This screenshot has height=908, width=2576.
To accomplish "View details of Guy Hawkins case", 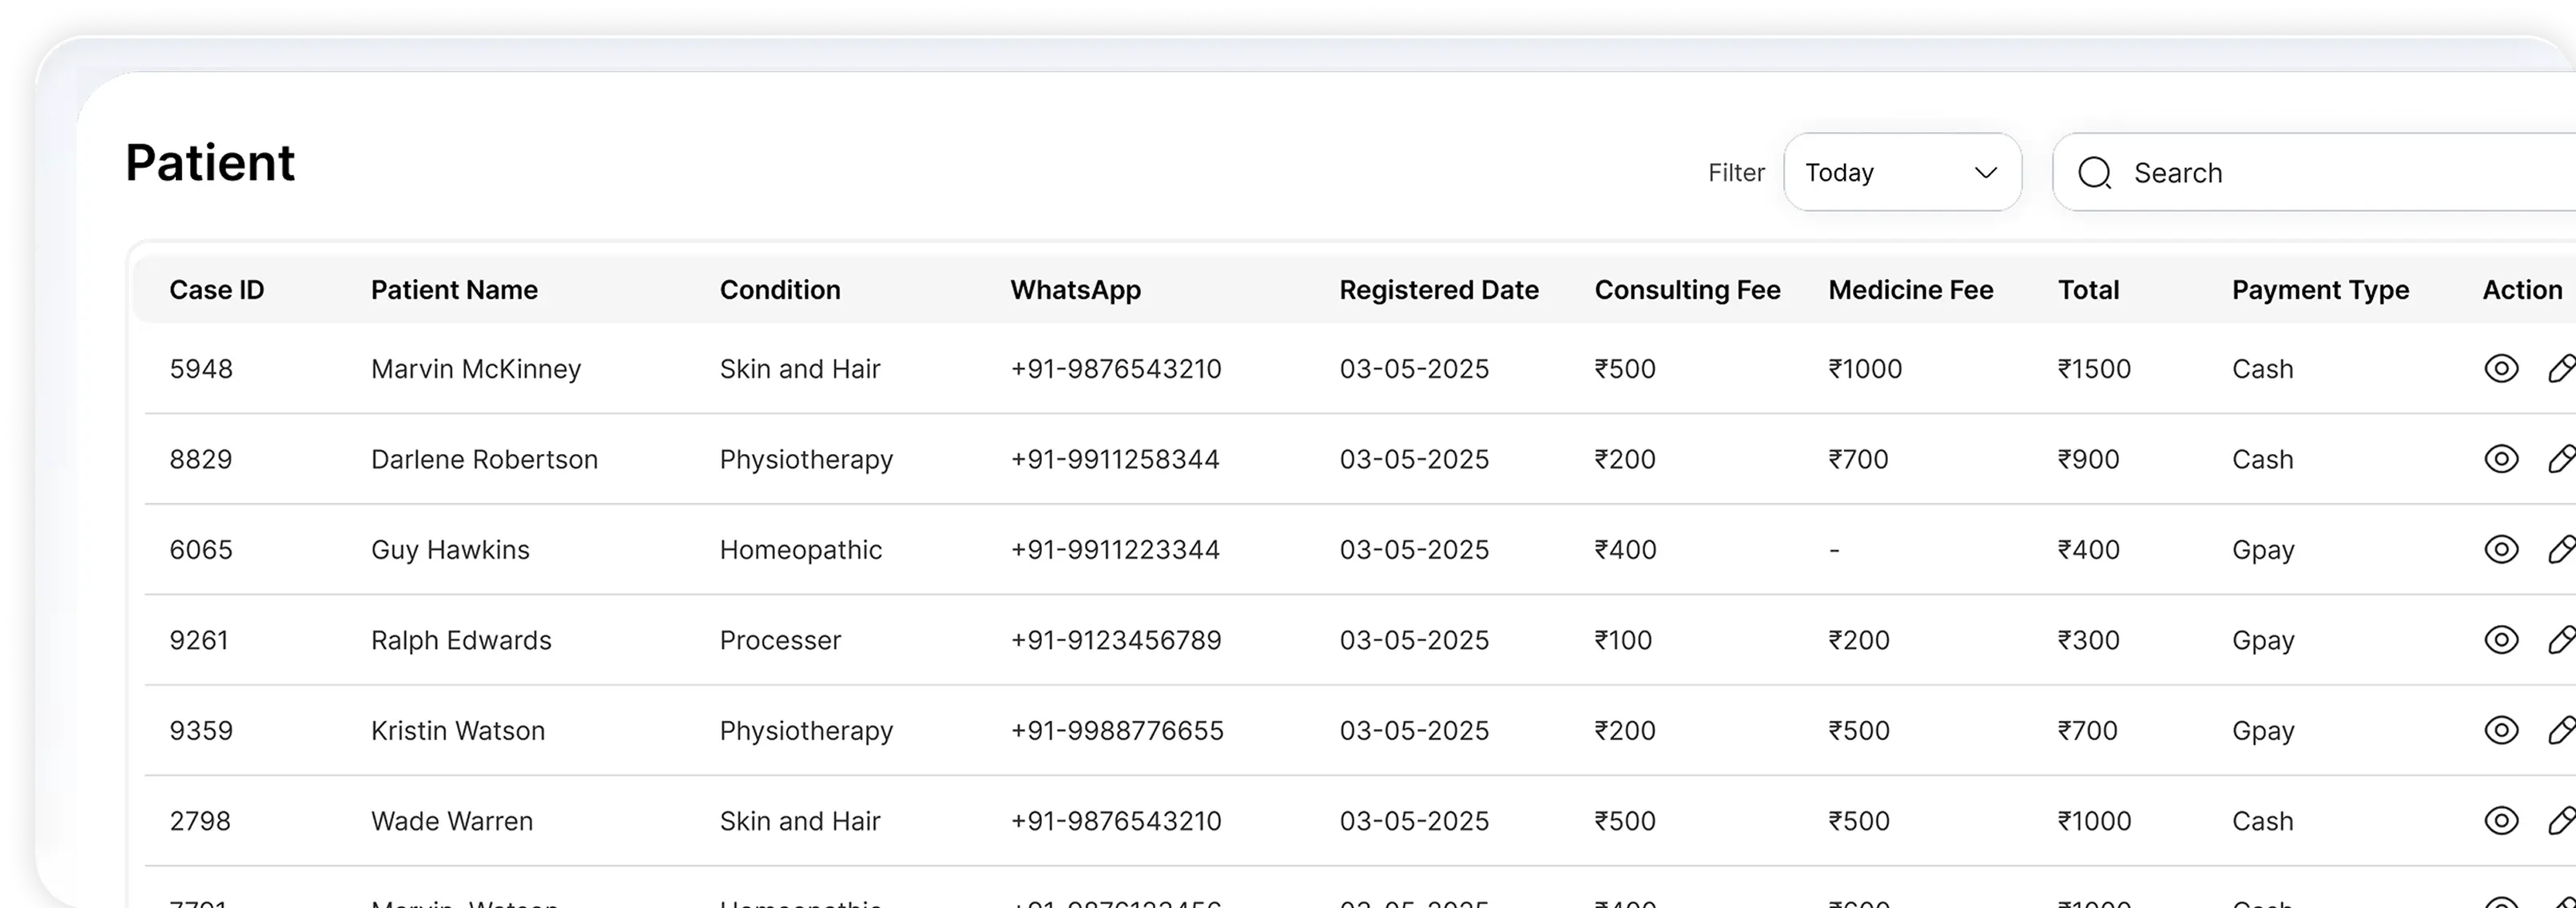I will [x=2501, y=549].
